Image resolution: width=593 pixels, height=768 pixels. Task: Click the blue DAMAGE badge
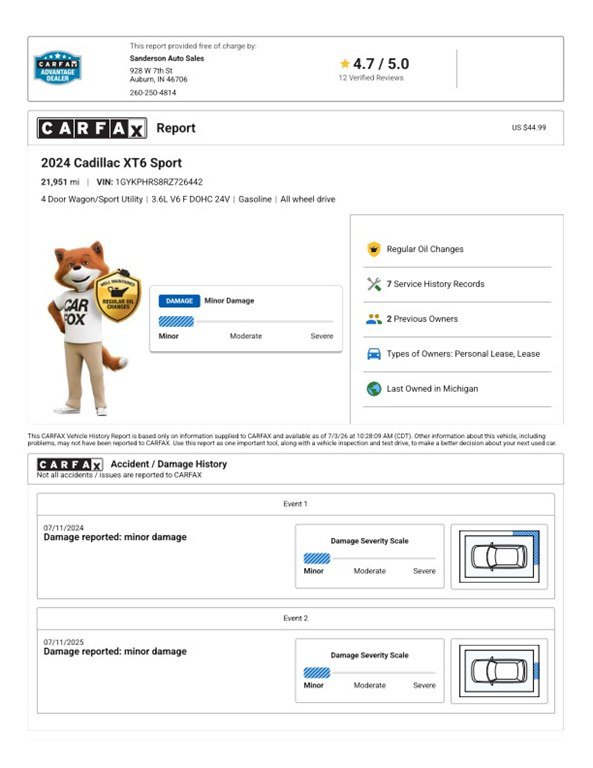(x=179, y=301)
